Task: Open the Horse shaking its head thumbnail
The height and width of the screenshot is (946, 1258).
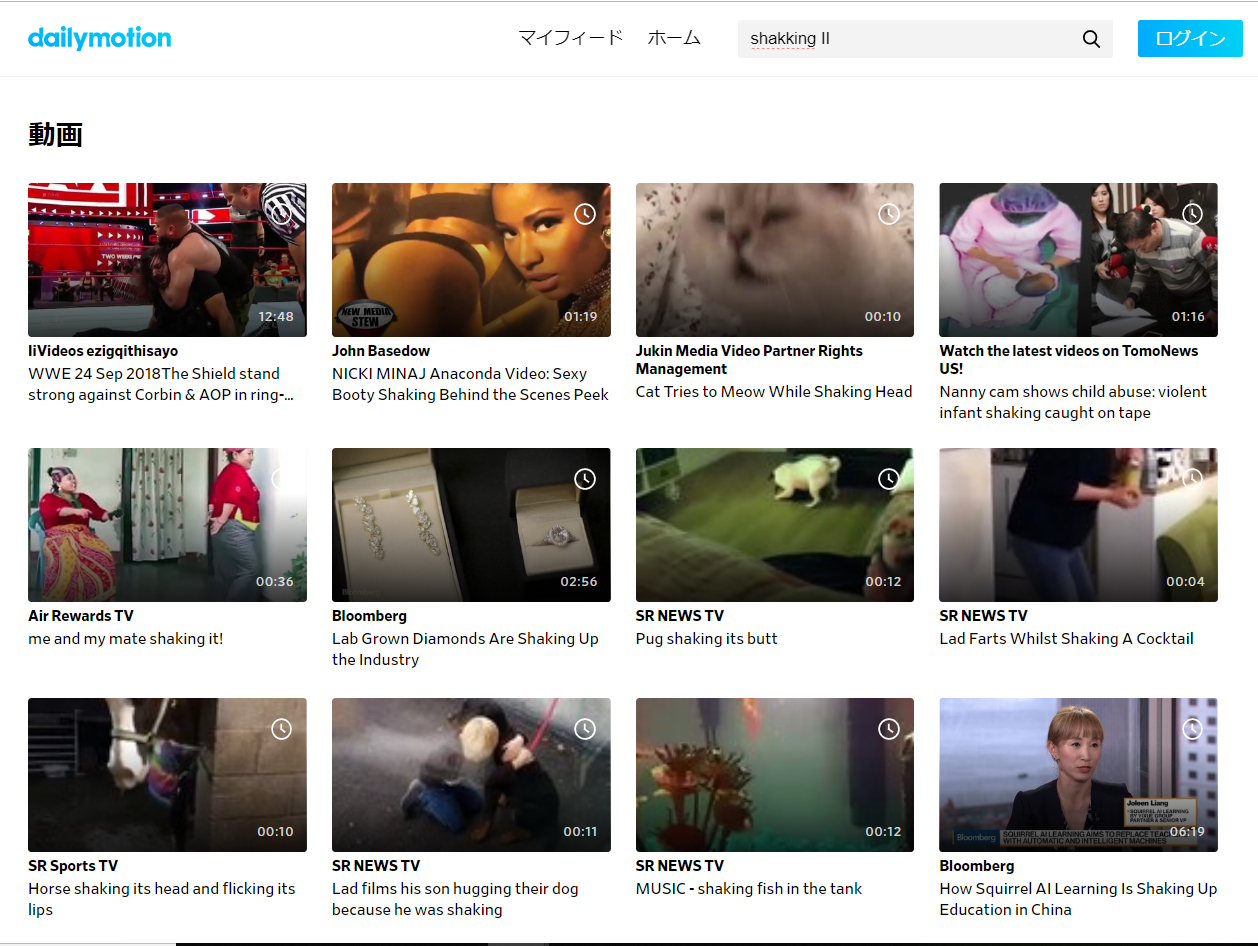Action: (167, 775)
